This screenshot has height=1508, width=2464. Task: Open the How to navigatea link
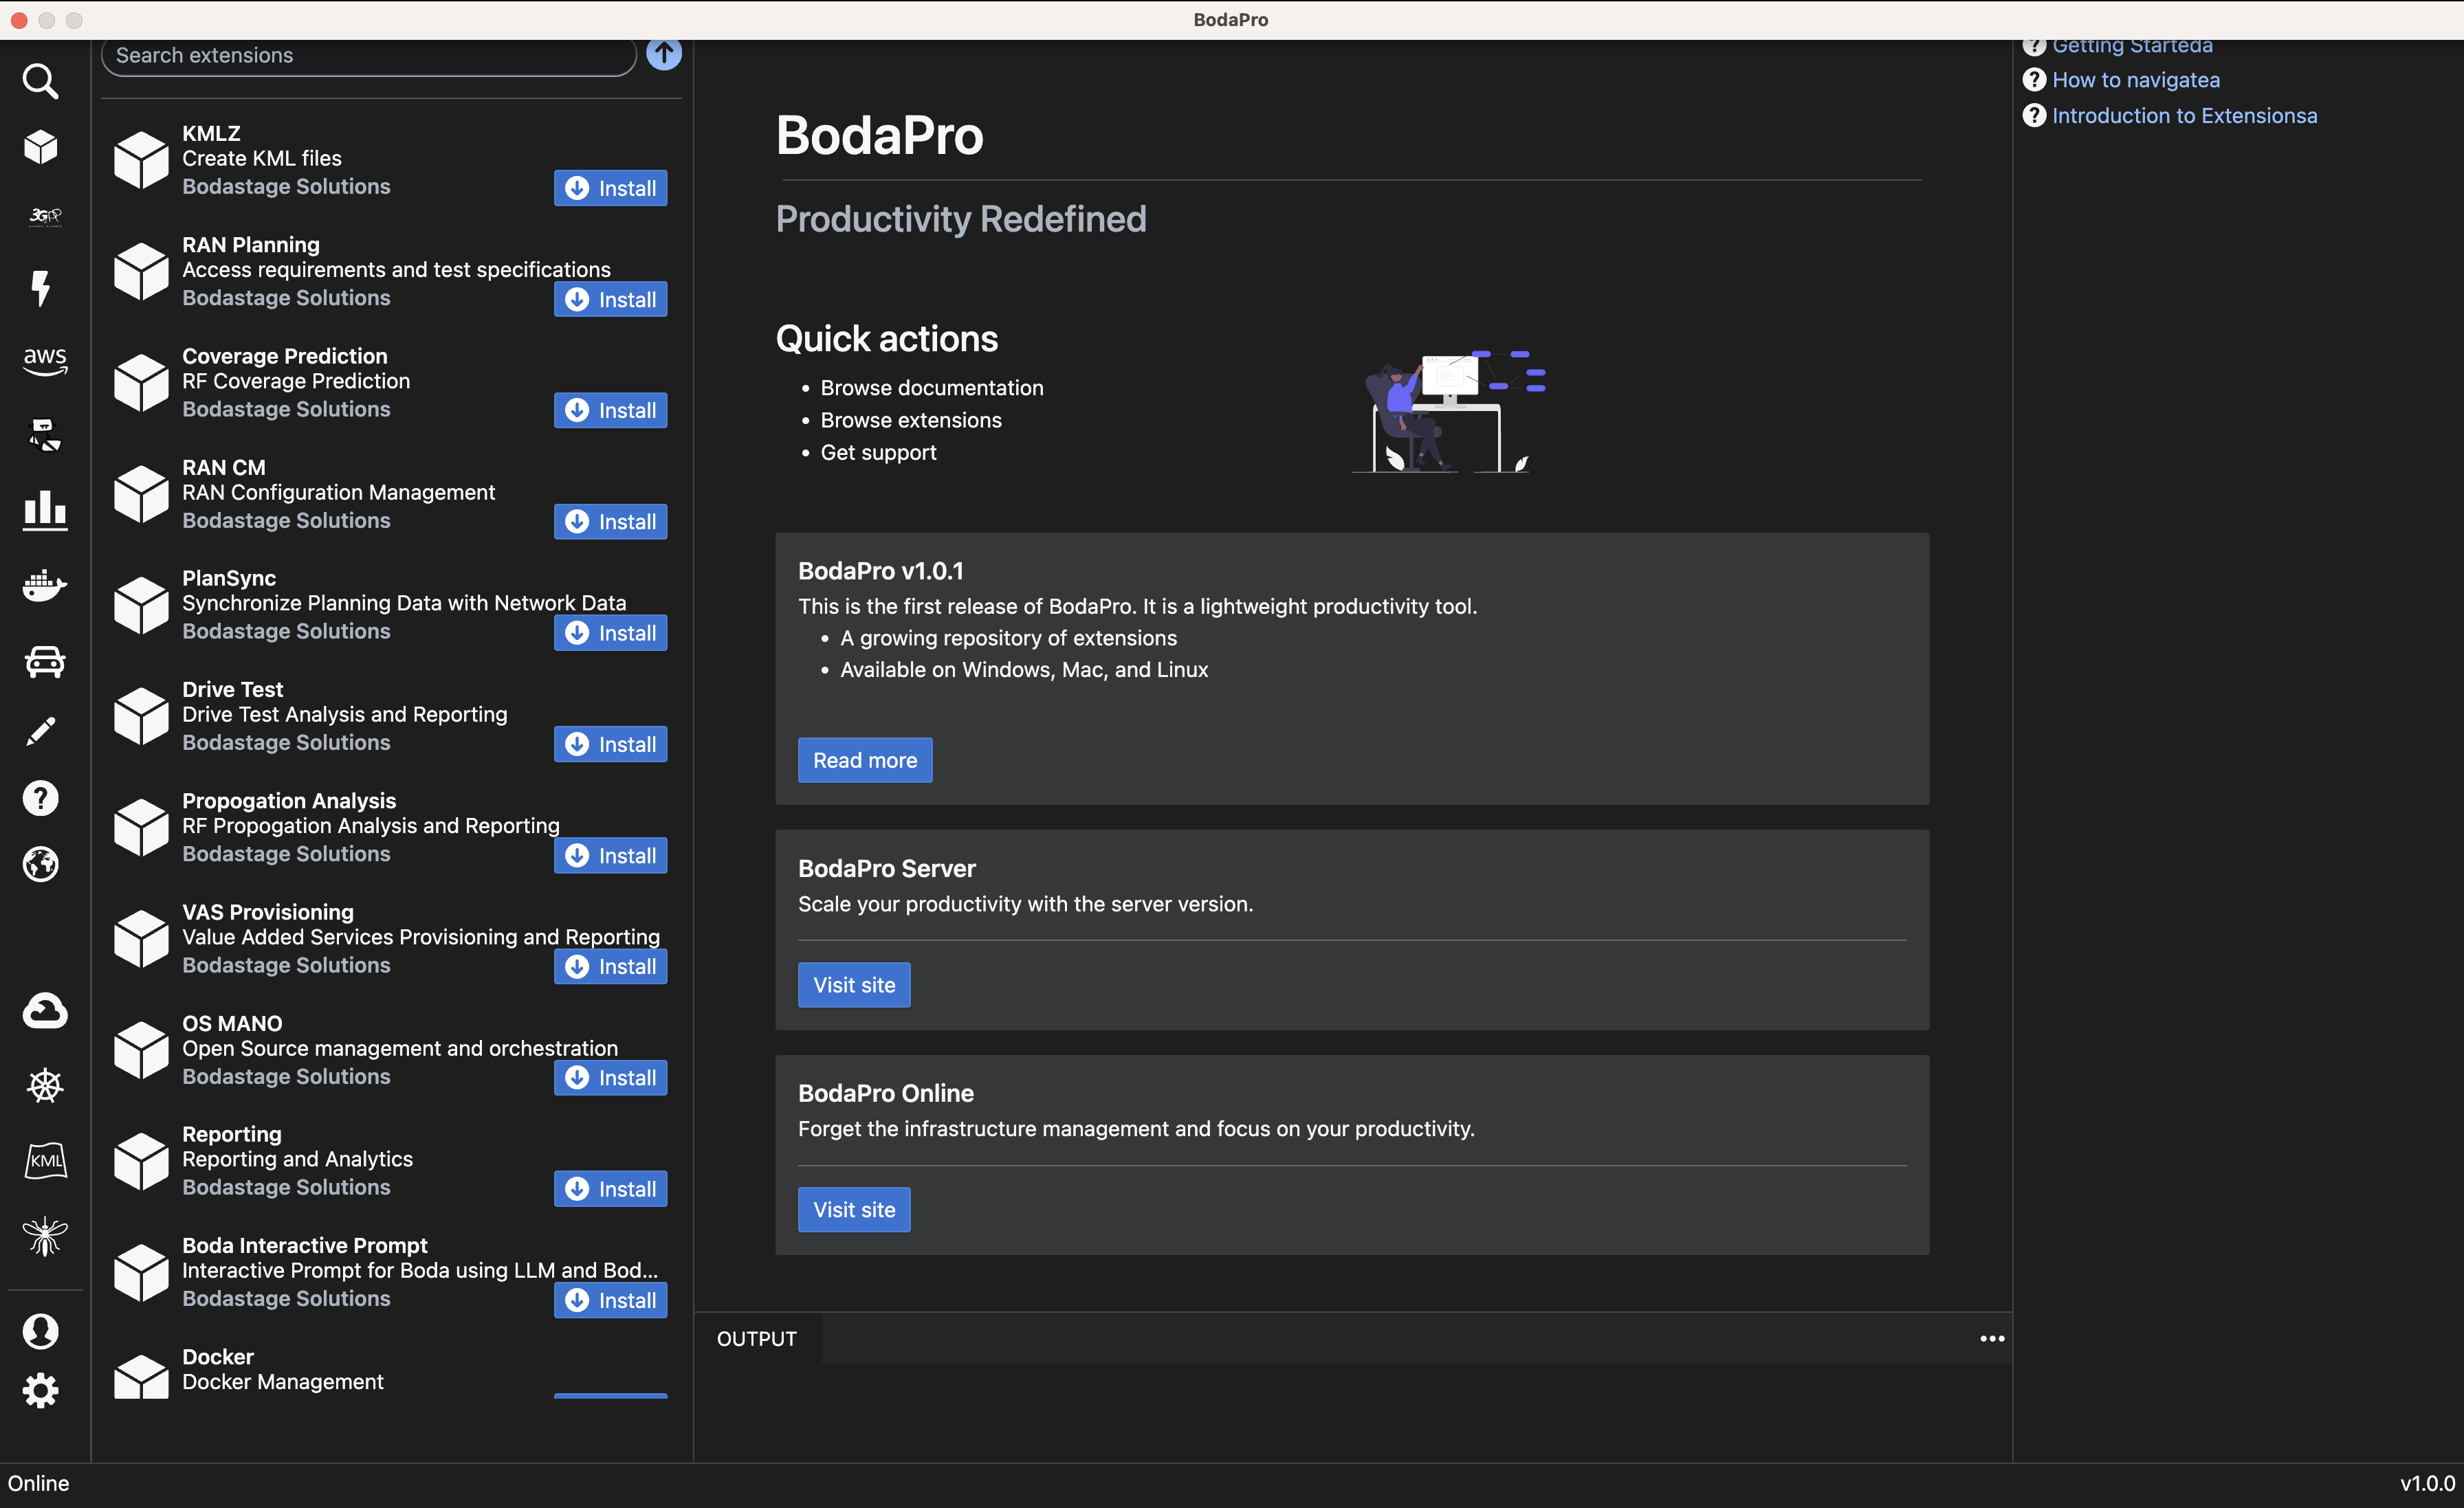pyautogui.click(x=2135, y=80)
